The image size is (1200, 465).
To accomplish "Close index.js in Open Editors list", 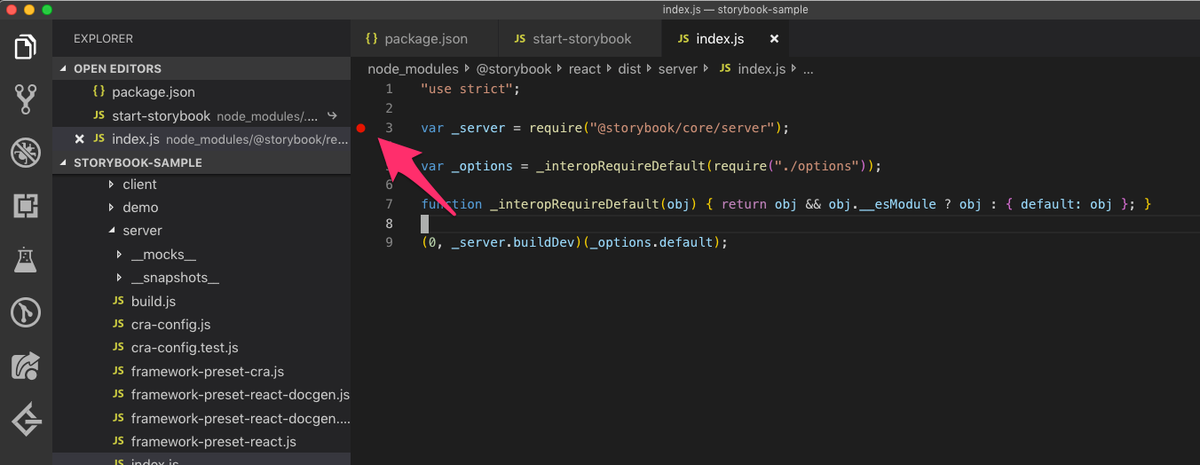I will pyautogui.click(x=79, y=139).
